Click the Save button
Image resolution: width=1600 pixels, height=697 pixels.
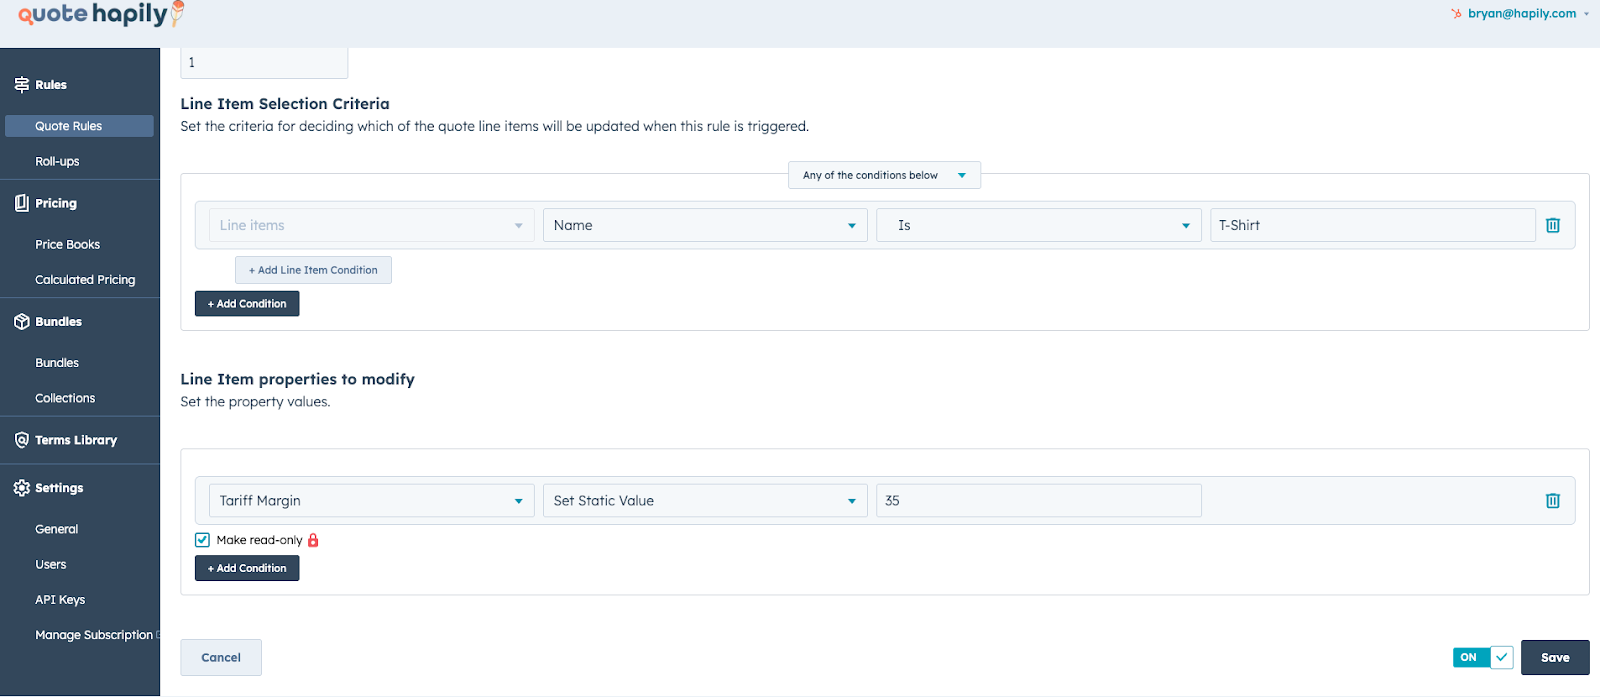tap(1554, 657)
